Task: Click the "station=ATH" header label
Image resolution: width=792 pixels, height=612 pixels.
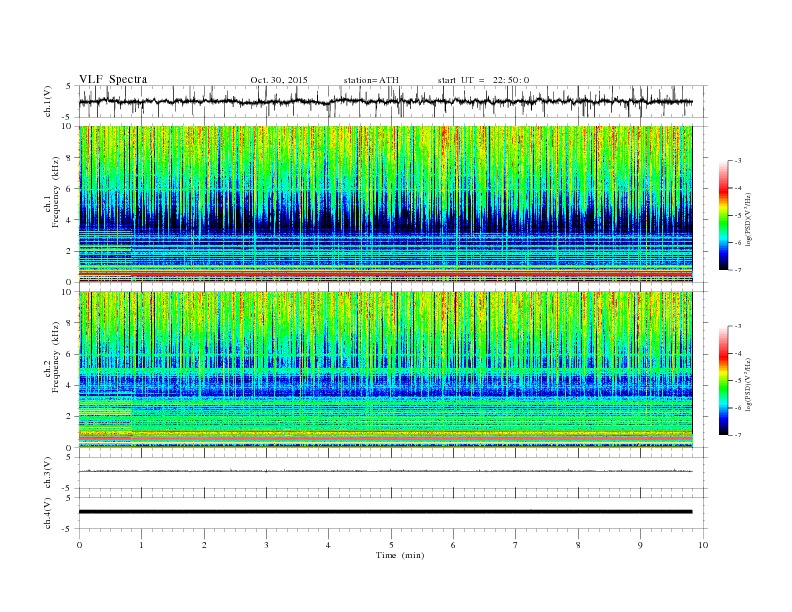Action: (371, 80)
